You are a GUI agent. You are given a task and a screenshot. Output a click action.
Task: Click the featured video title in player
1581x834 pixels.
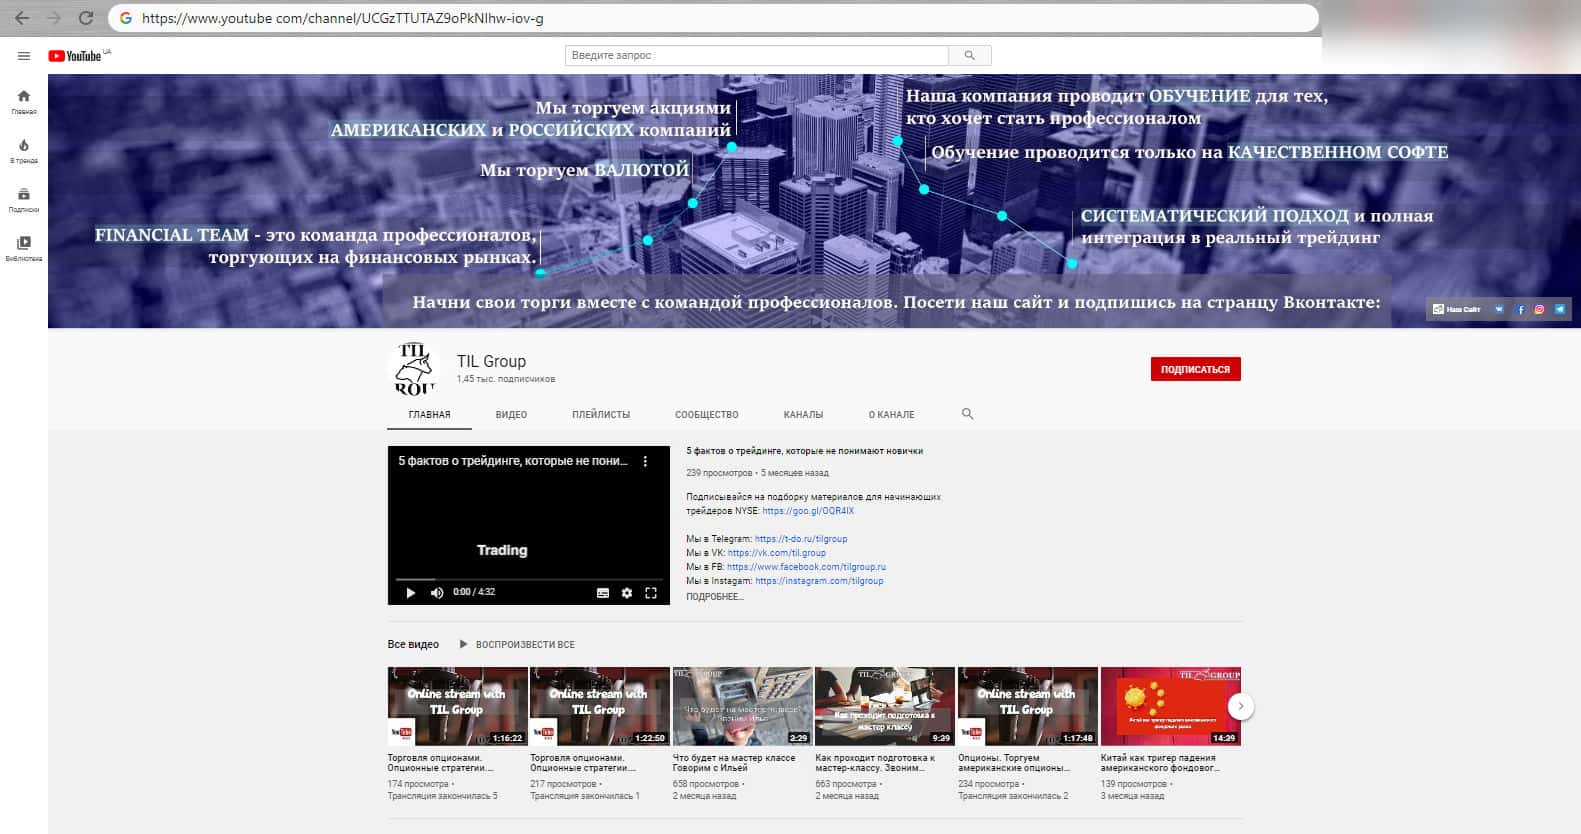pos(513,461)
